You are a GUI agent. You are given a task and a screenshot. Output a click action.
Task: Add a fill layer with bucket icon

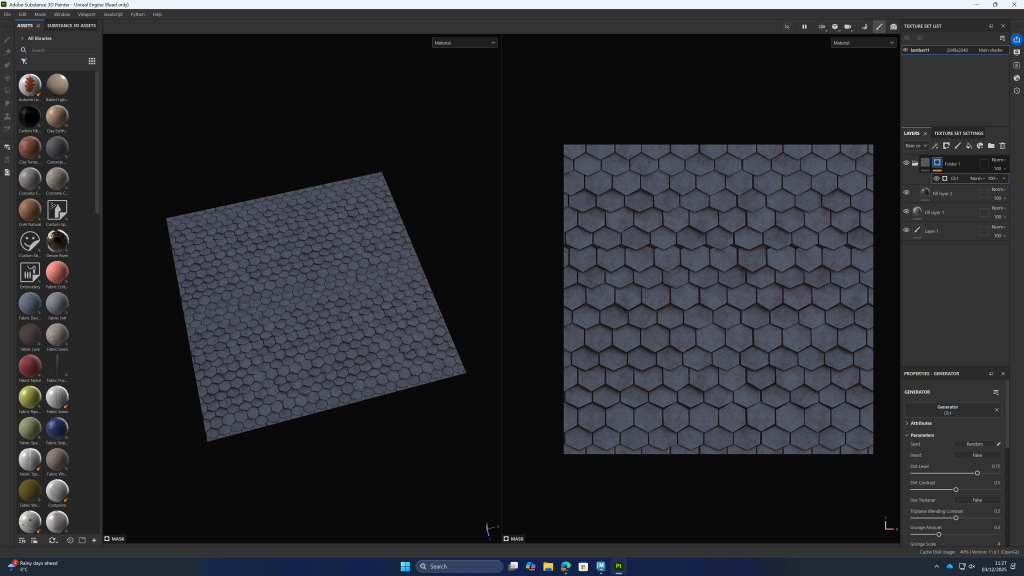click(x=968, y=146)
